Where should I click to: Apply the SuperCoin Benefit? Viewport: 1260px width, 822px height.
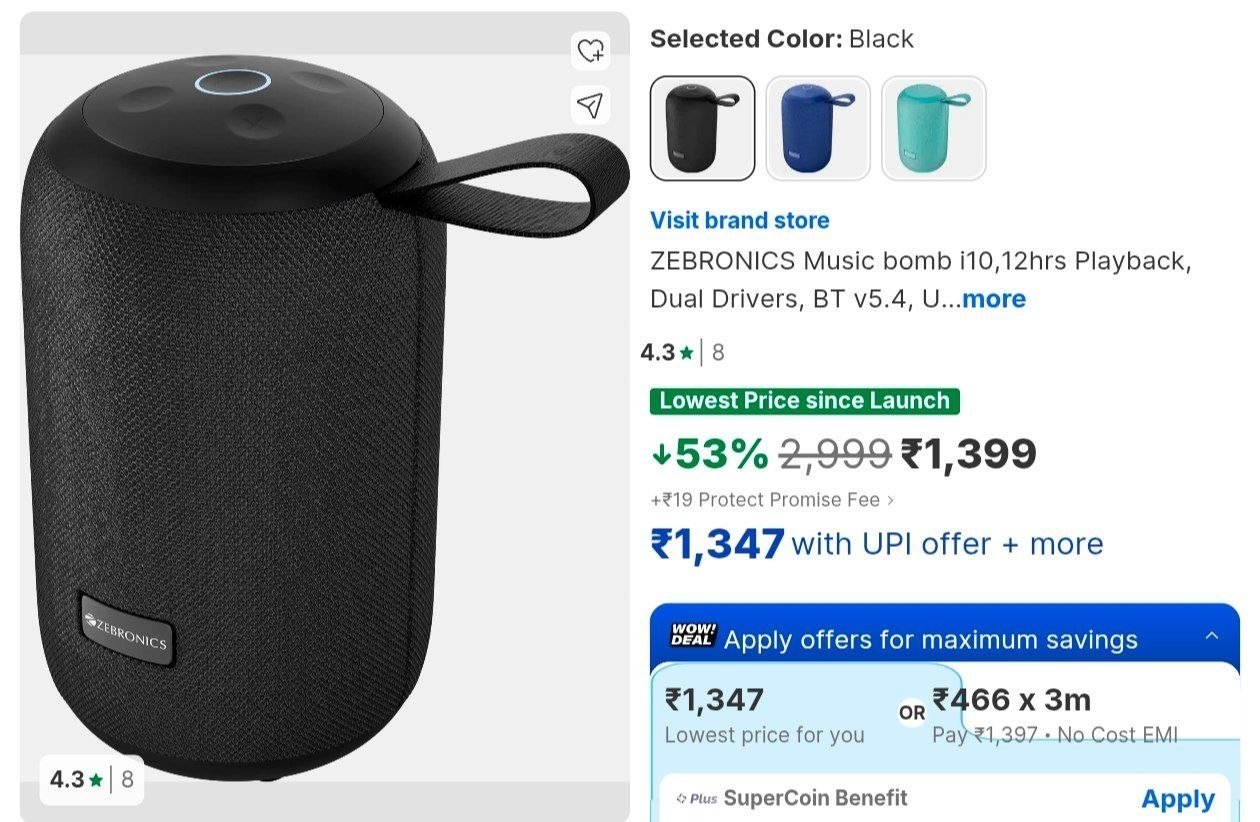[x=1178, y=799]
